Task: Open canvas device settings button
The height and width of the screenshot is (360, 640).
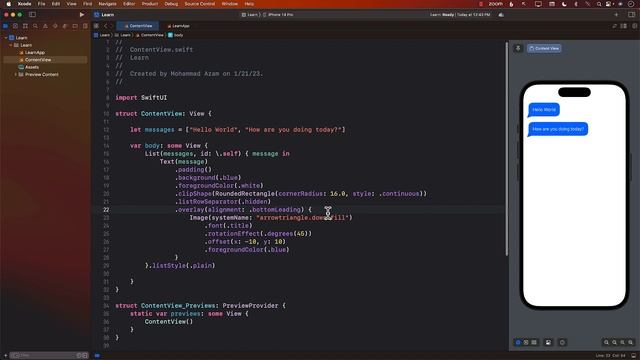Action: 548,342
